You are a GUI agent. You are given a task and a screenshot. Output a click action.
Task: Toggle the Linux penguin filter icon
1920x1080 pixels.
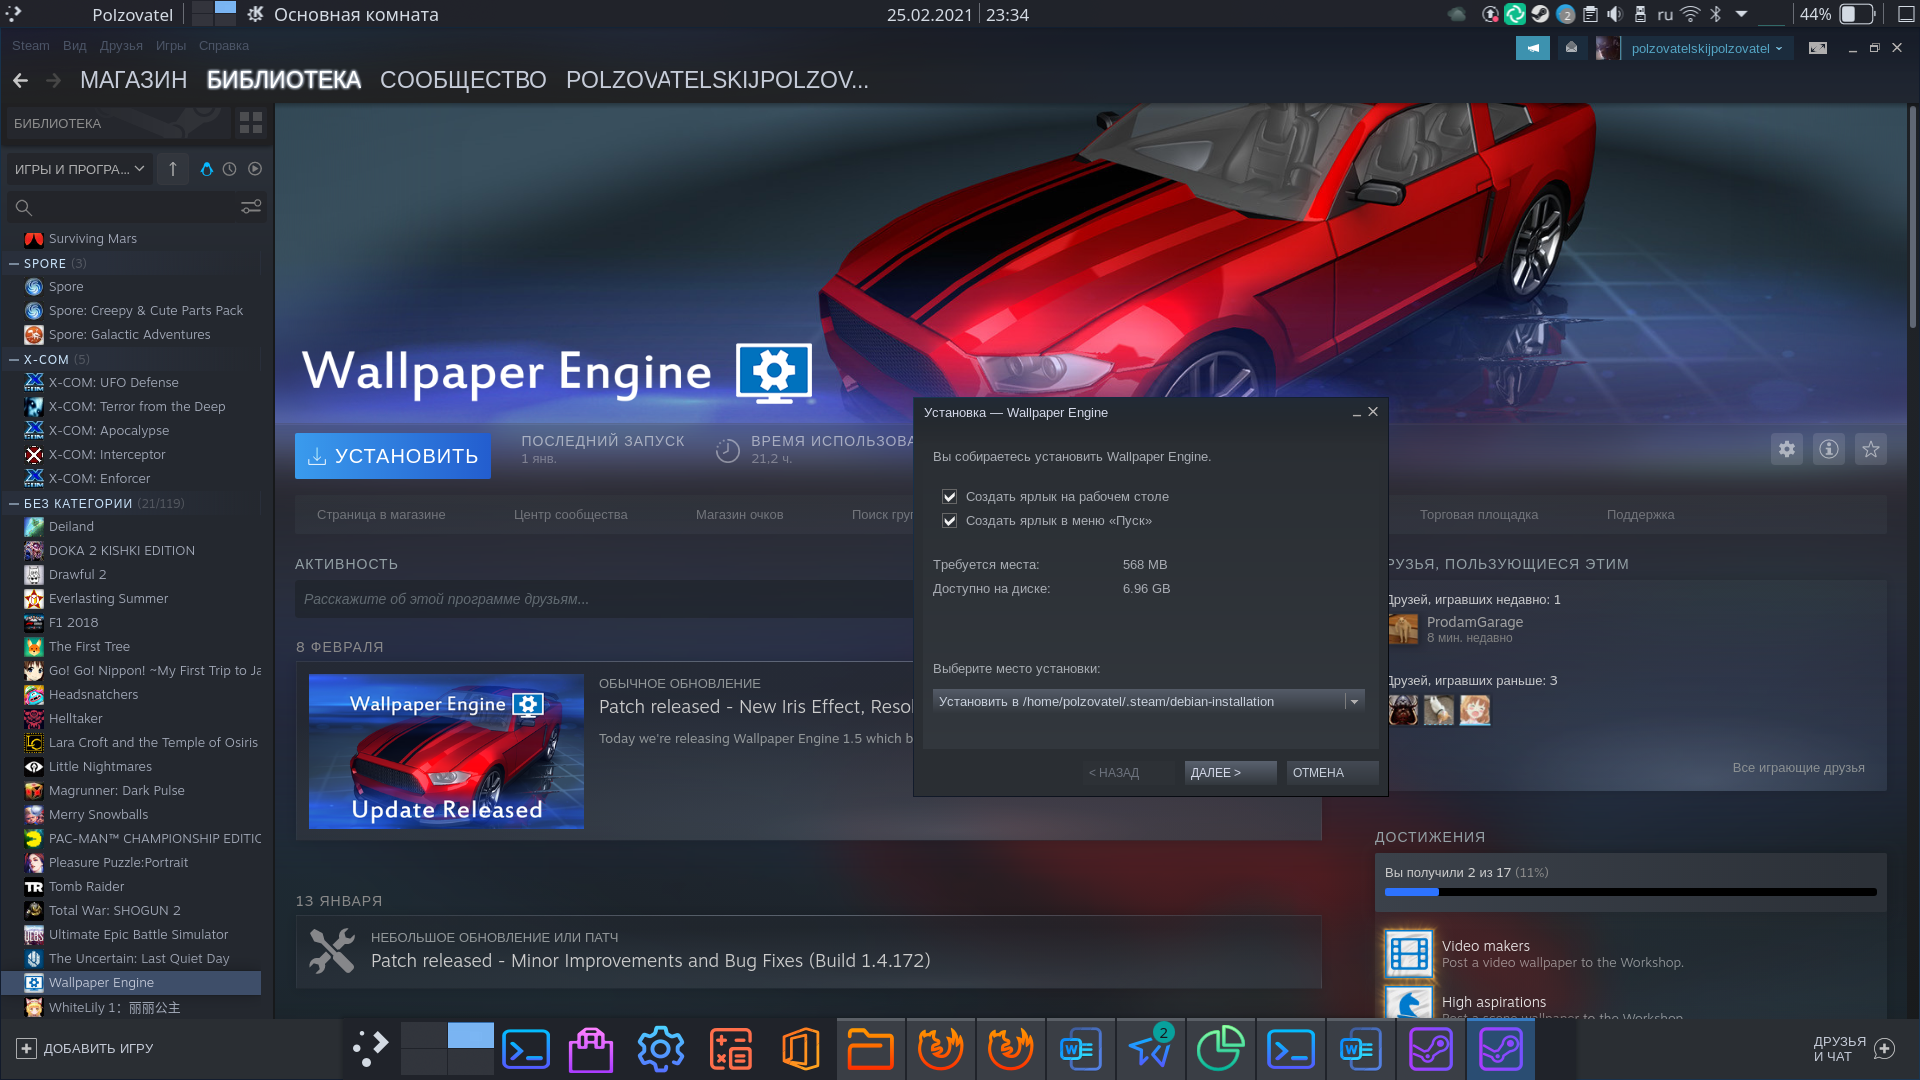pyautogui.click(x=206, y=169)
